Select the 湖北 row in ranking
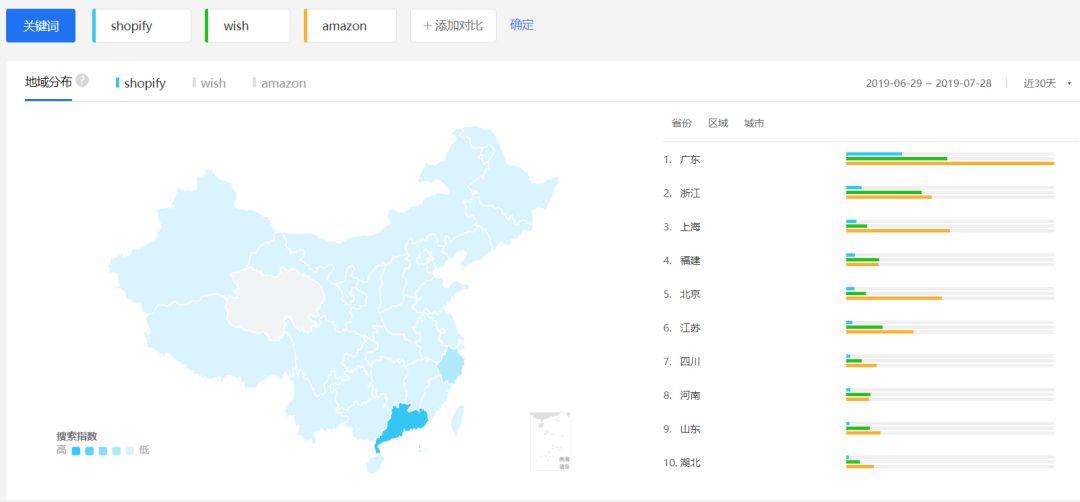The height and width of the screenshot is (502, 1080). click(859, 463)
